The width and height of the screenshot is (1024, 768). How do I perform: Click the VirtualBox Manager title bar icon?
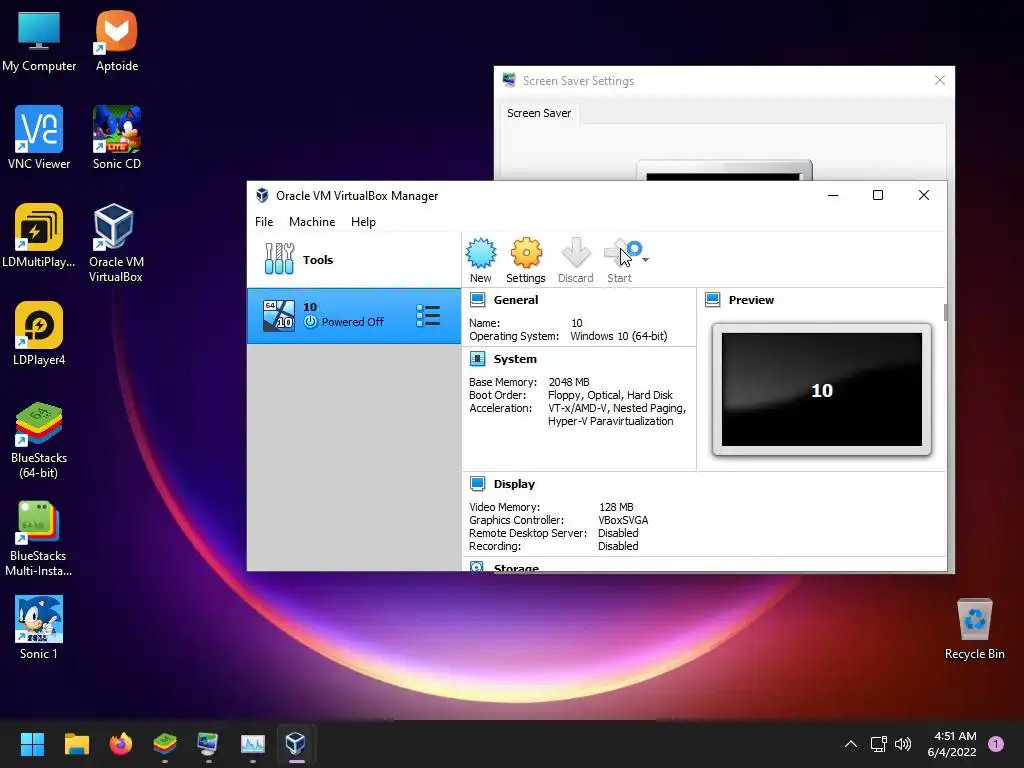(x=263, y=195)
